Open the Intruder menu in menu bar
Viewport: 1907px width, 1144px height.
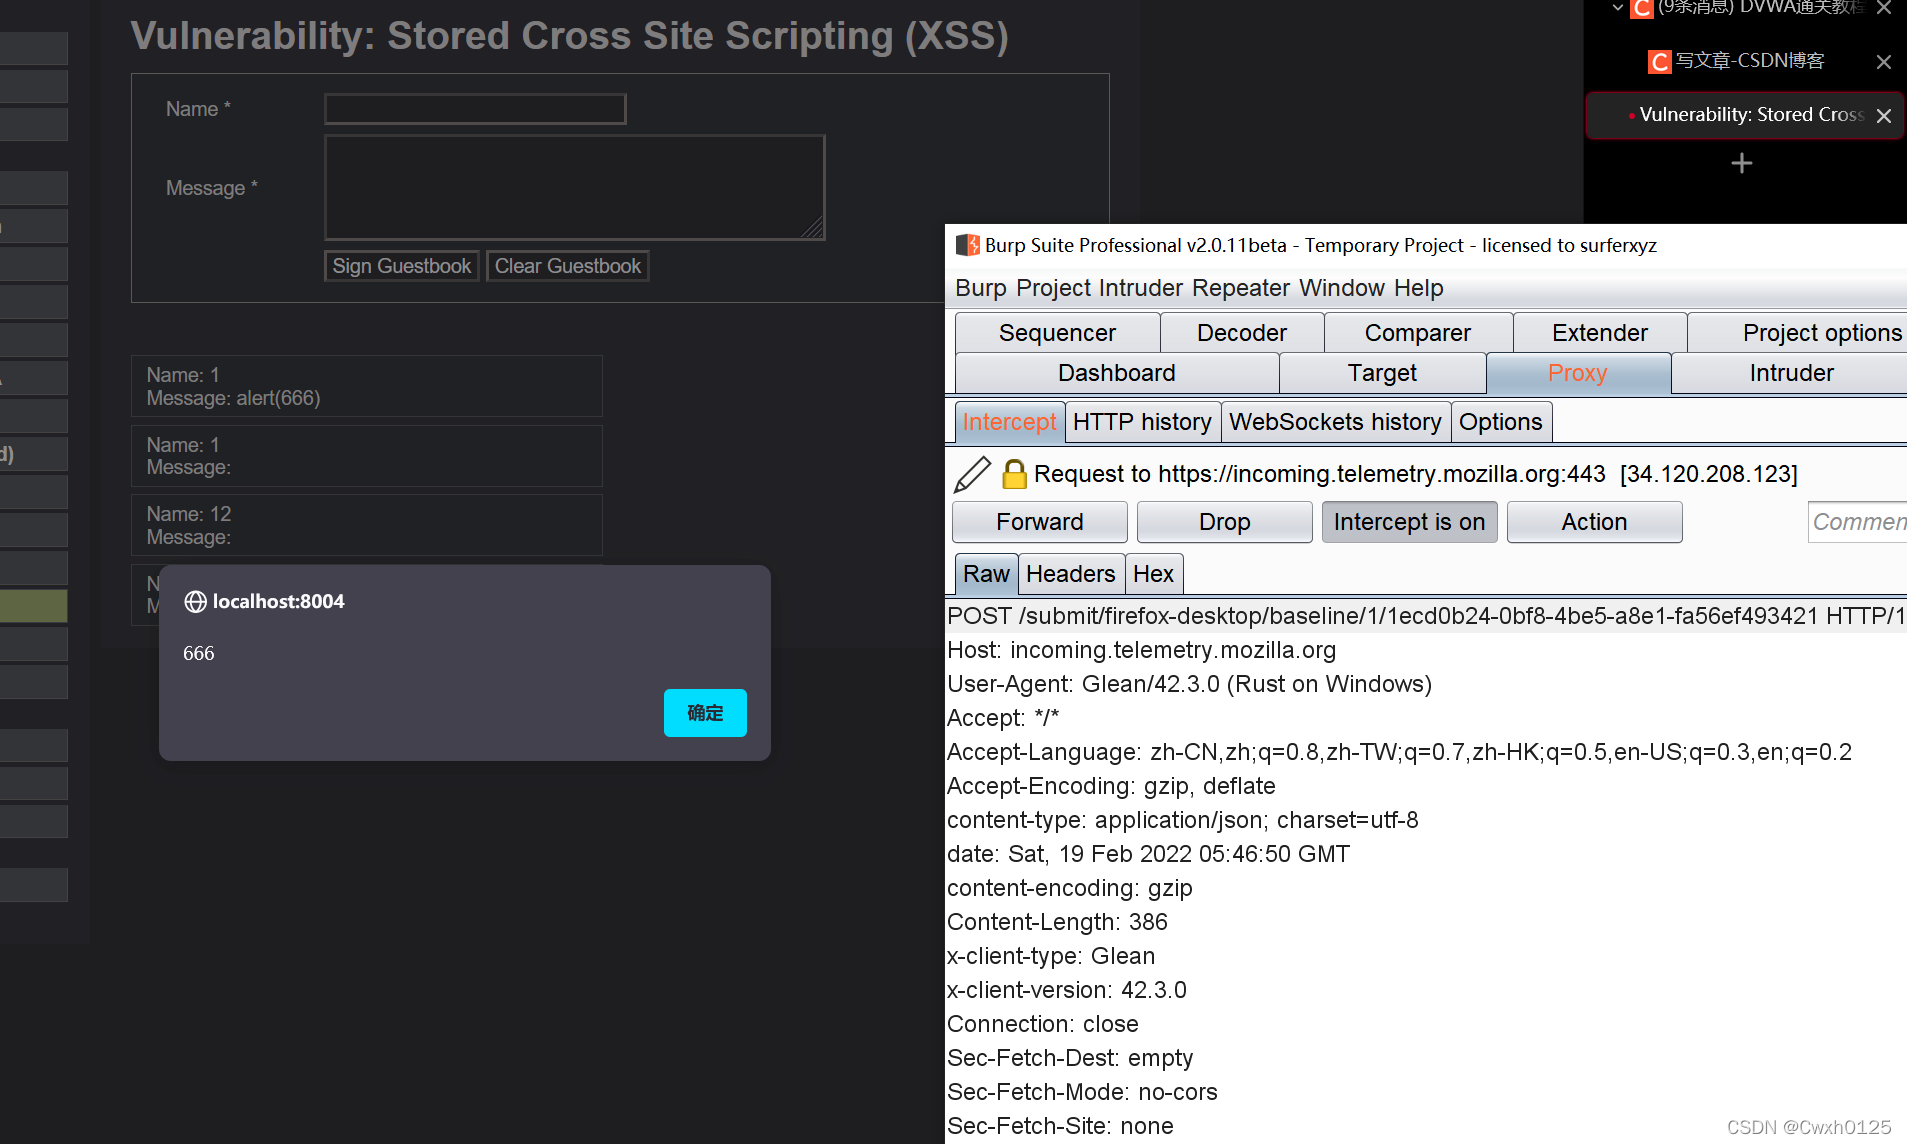click(1140, 288)
